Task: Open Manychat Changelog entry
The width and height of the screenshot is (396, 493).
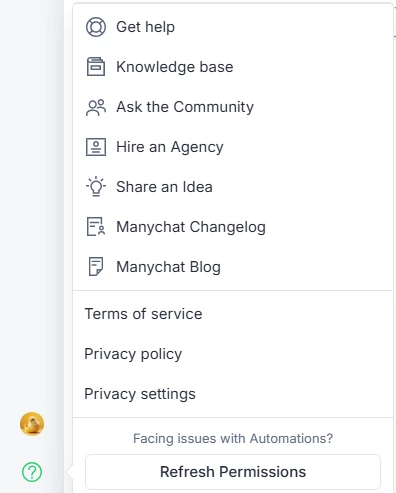Action: click(233, 227)
